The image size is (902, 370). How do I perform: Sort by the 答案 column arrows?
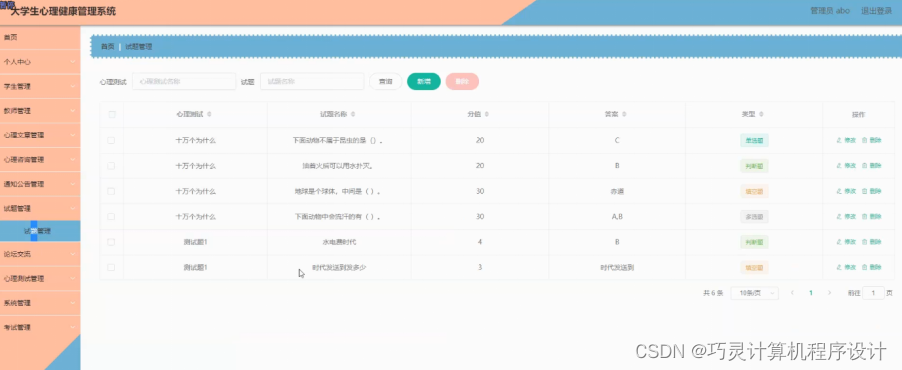click(624, 115)
